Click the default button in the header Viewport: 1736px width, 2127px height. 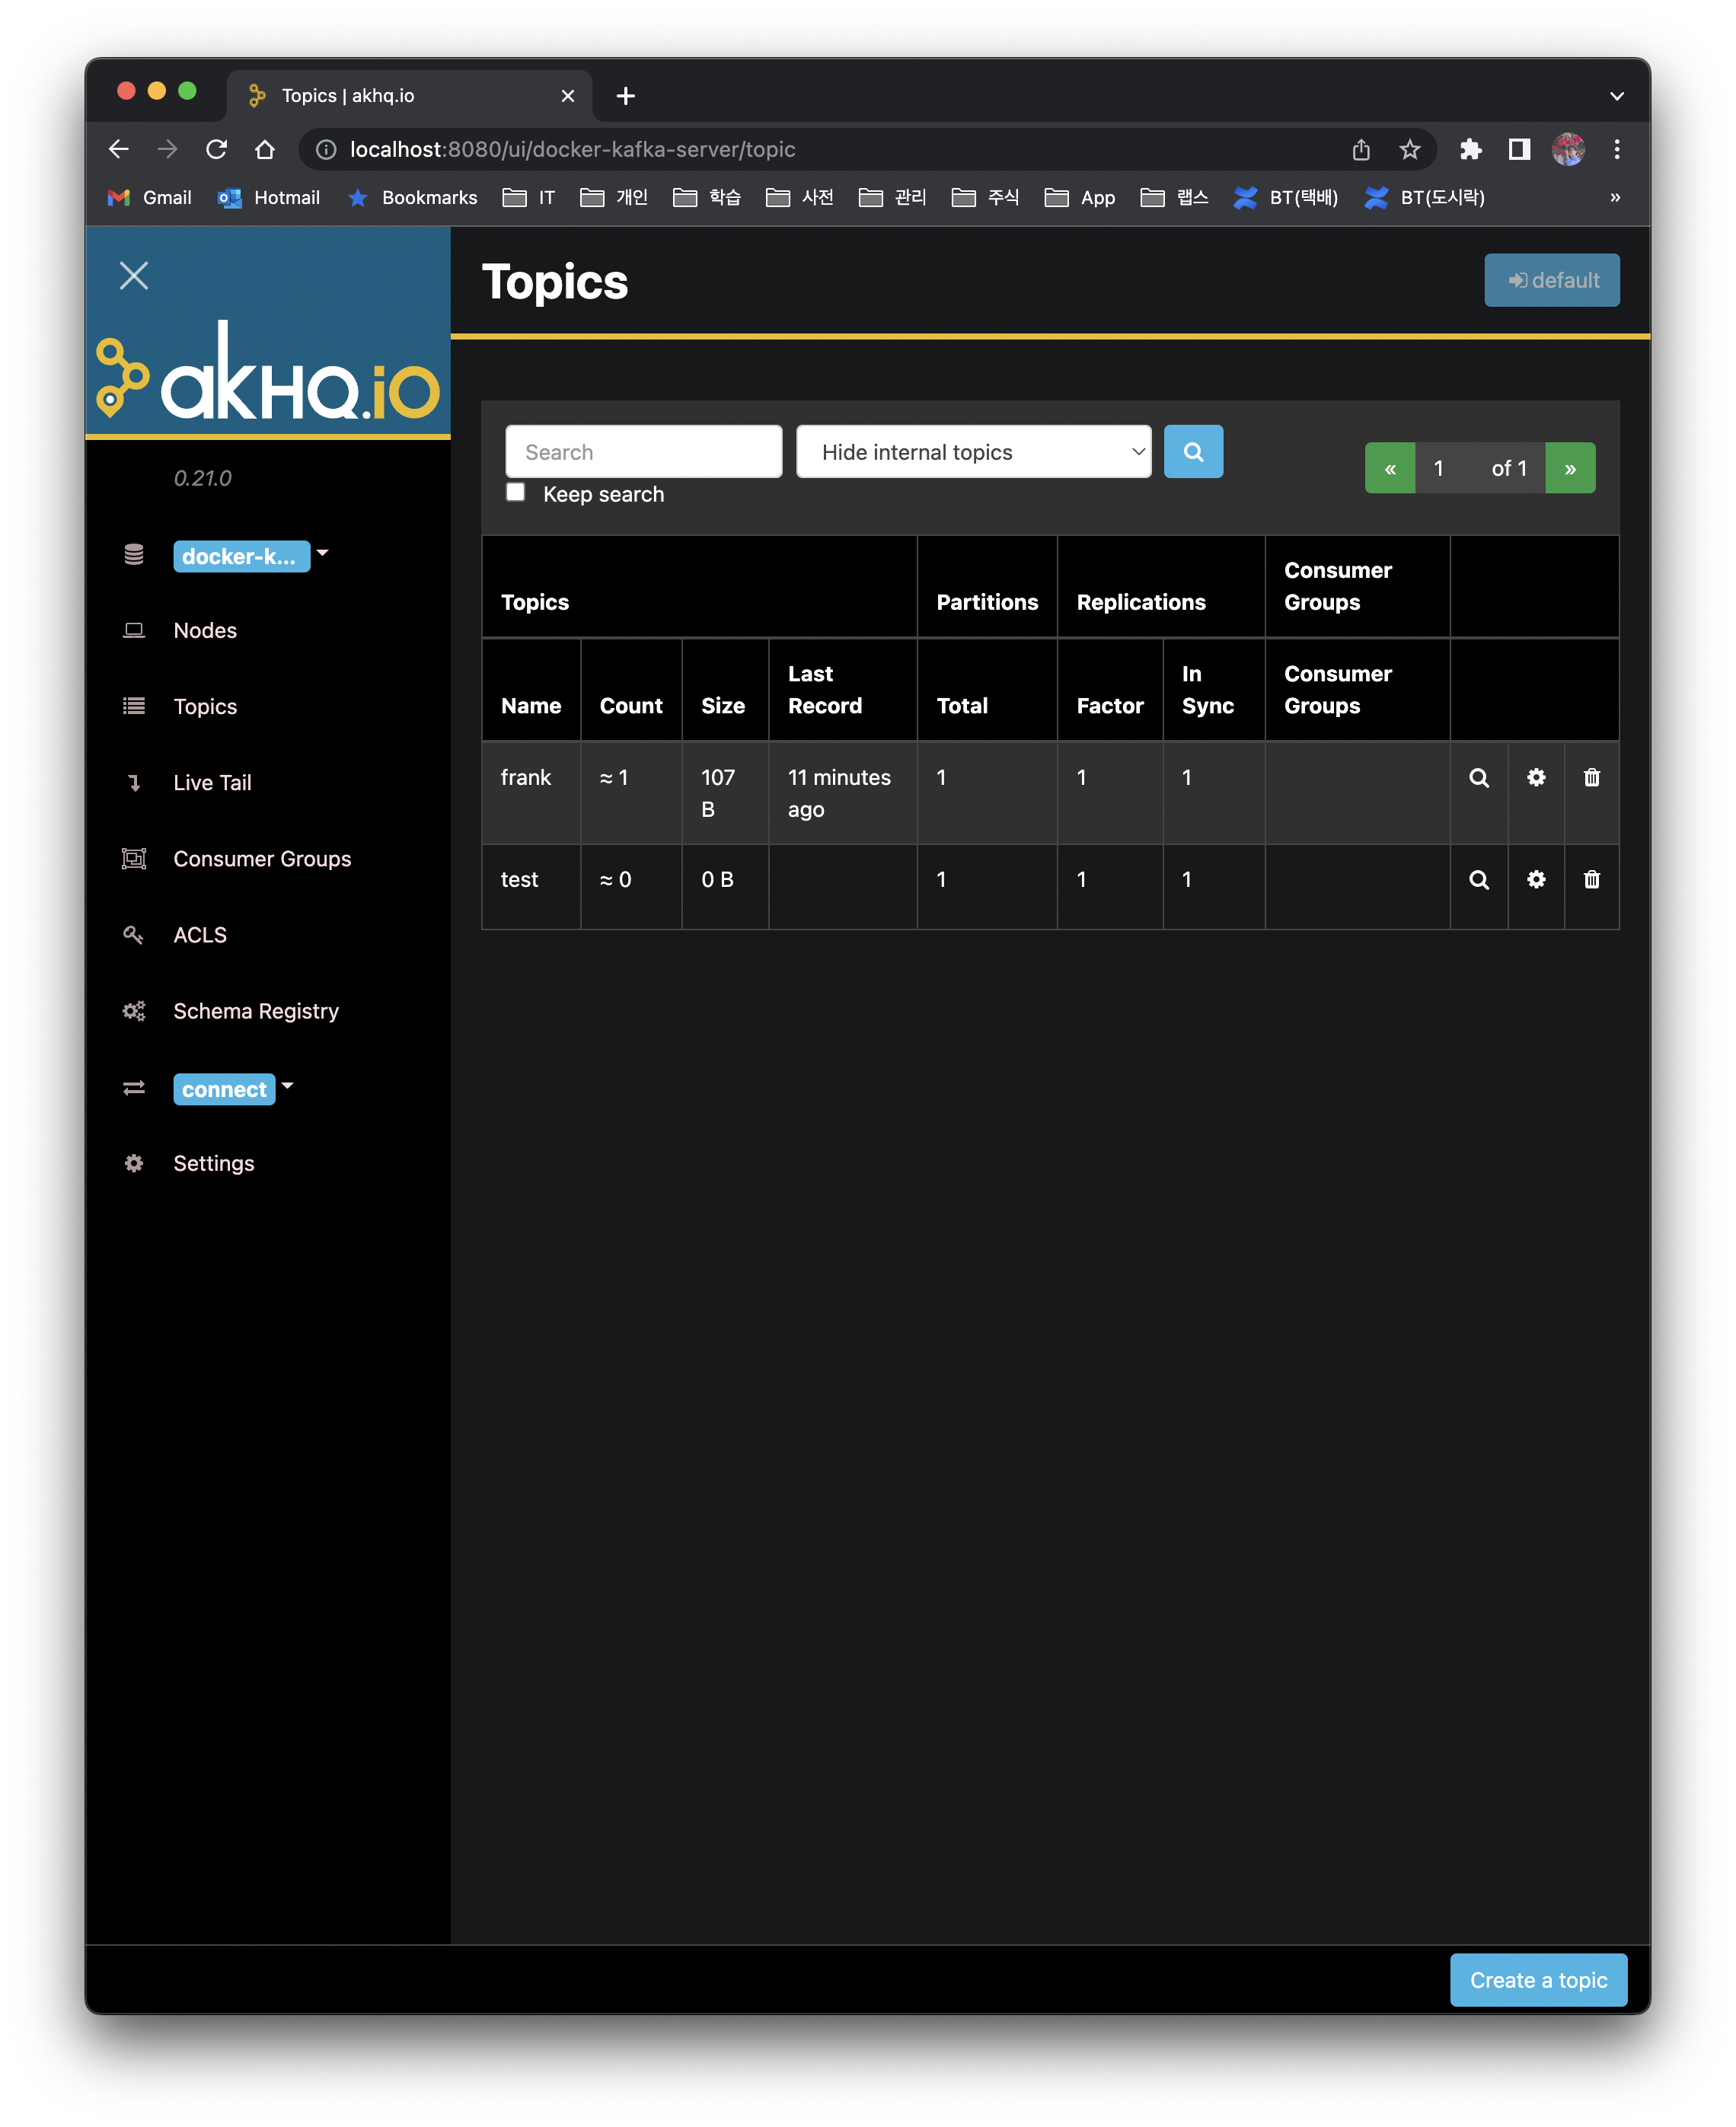[x=1552, y=280]
